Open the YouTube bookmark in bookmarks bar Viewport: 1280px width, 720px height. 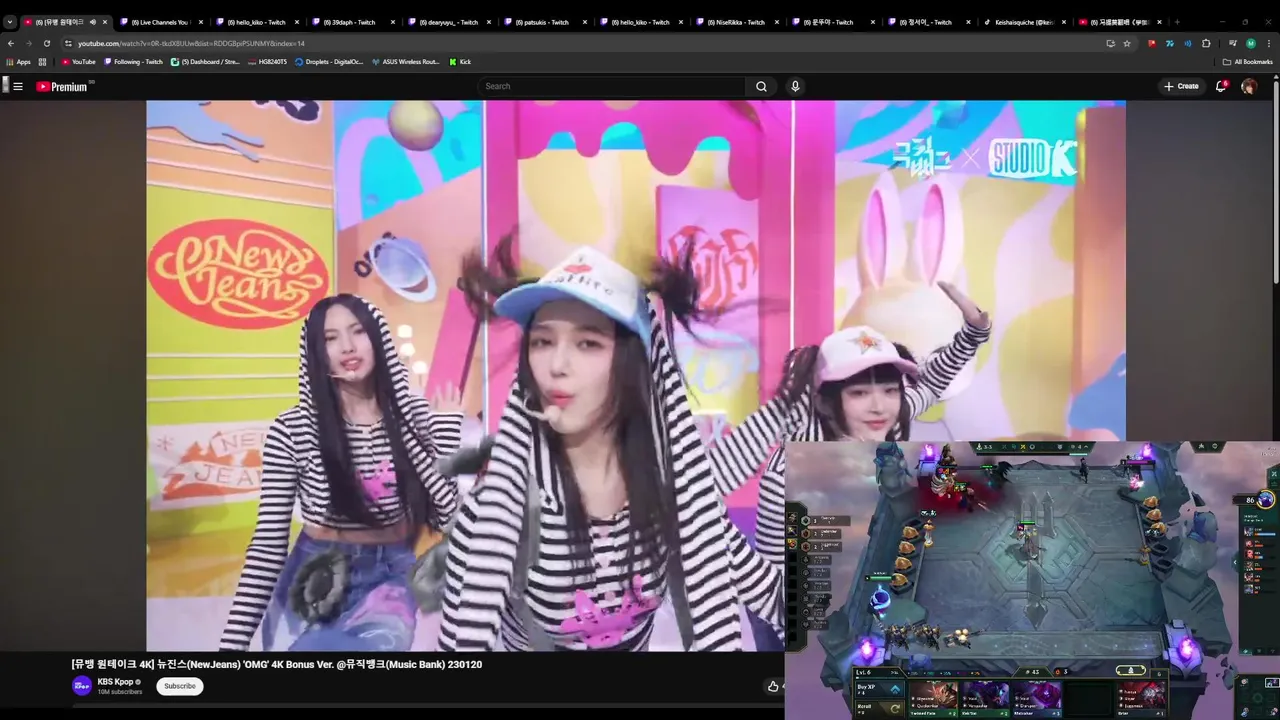(x=78, y=62)
